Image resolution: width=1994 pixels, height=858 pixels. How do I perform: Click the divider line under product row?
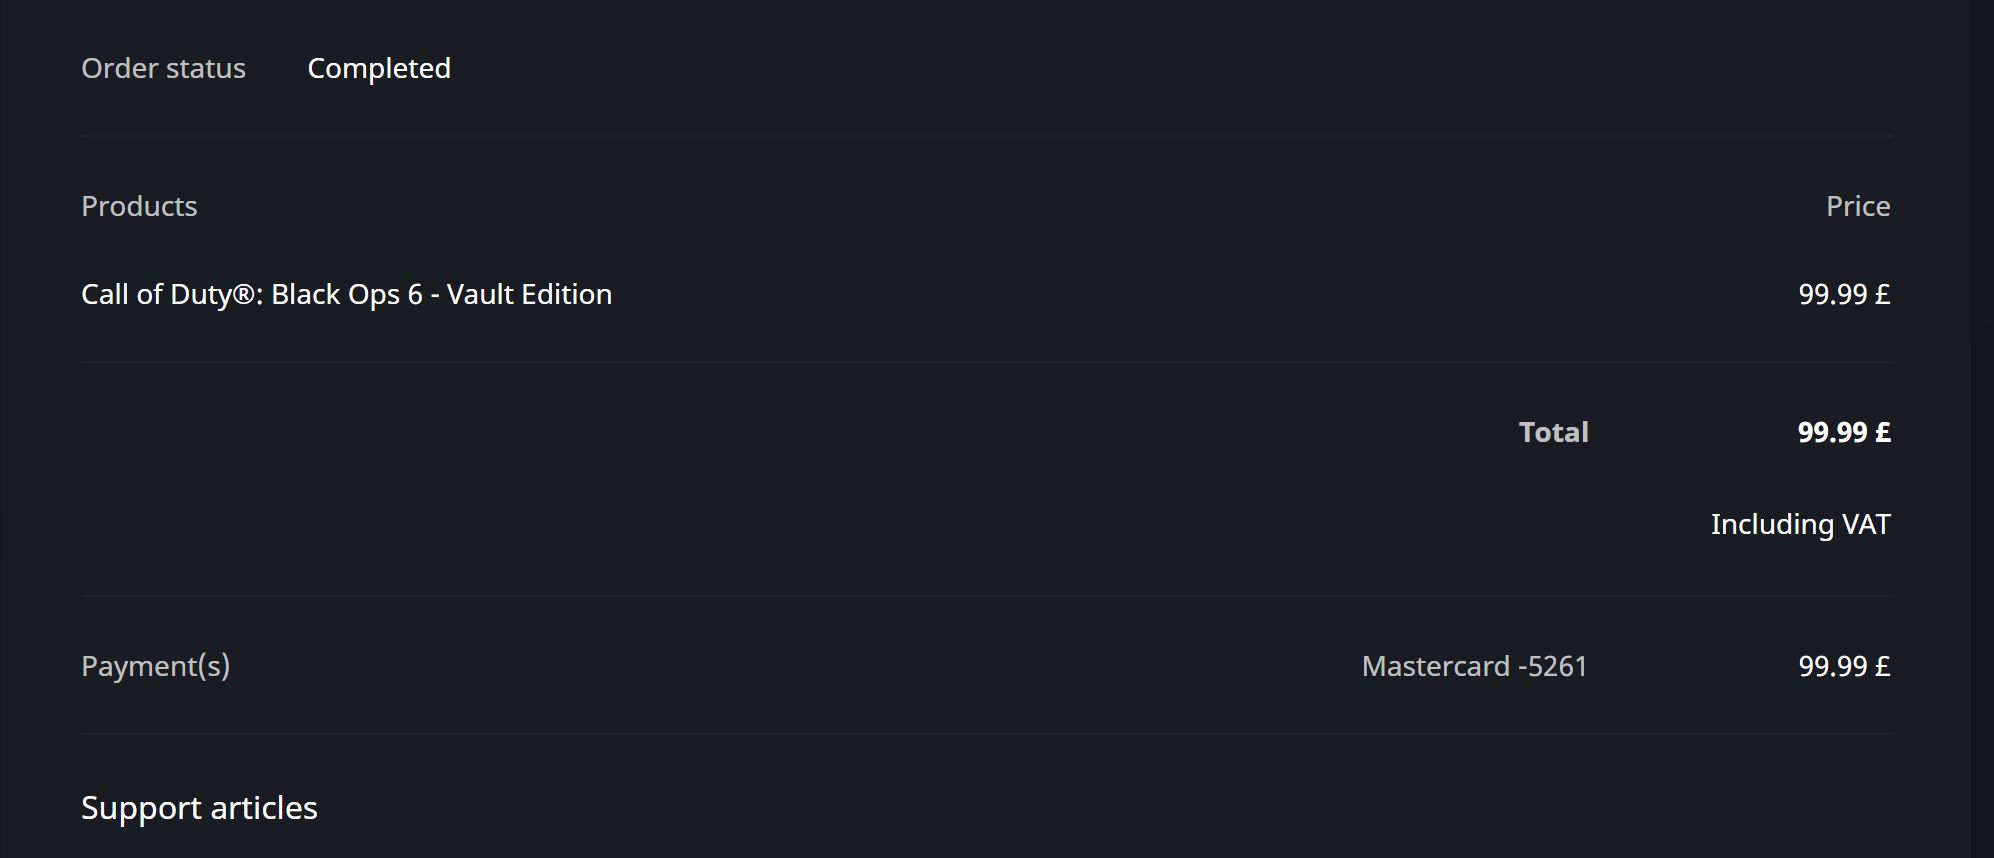tap(985, 362)
